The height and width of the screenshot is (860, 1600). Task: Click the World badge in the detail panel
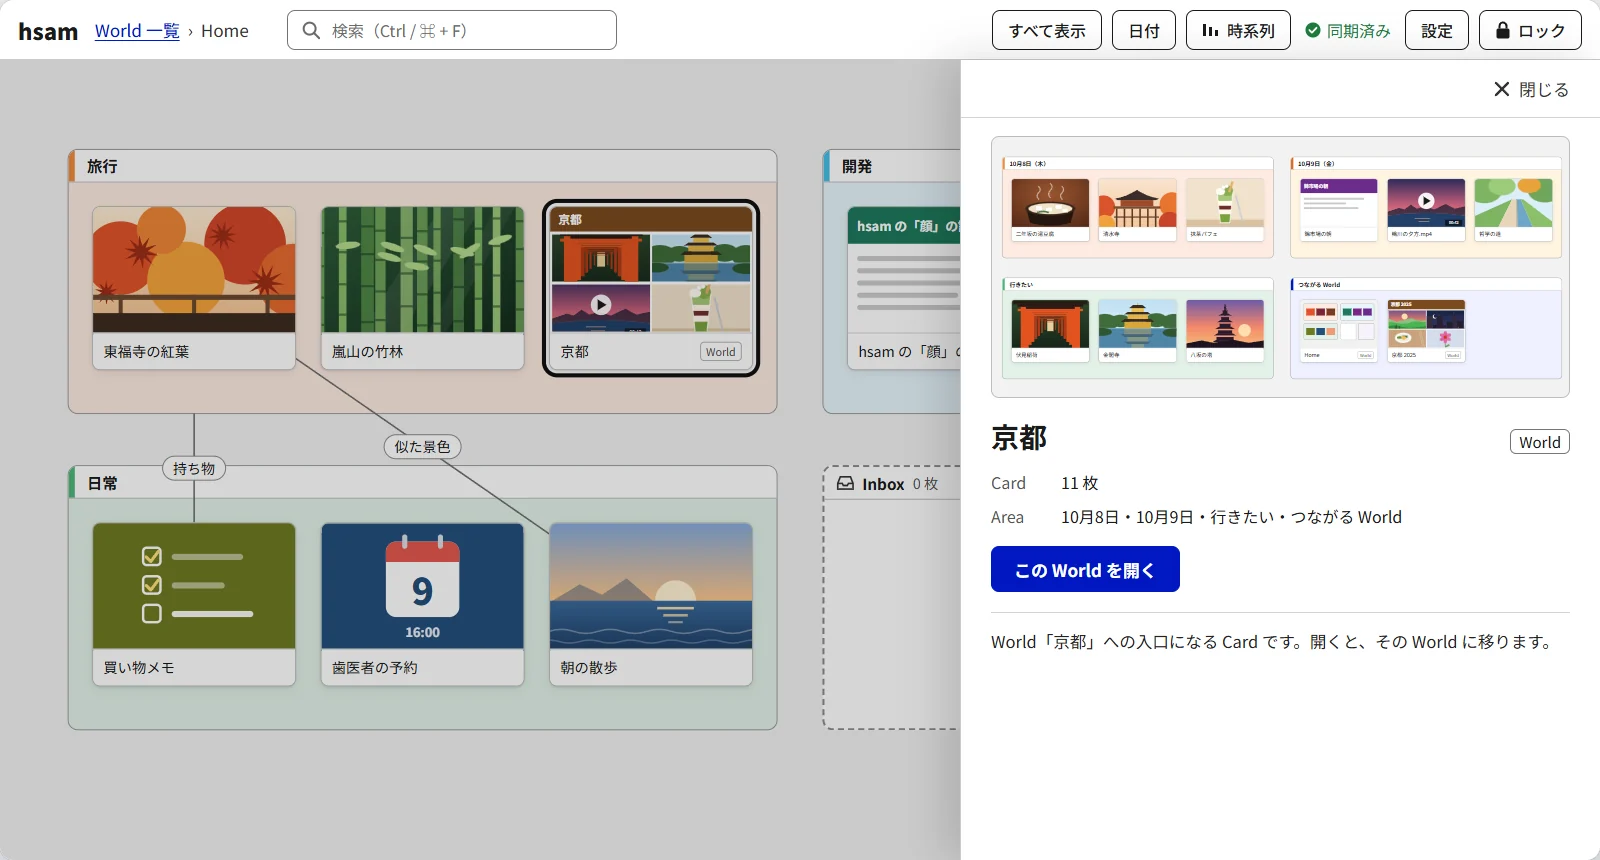coord(1539,442)
